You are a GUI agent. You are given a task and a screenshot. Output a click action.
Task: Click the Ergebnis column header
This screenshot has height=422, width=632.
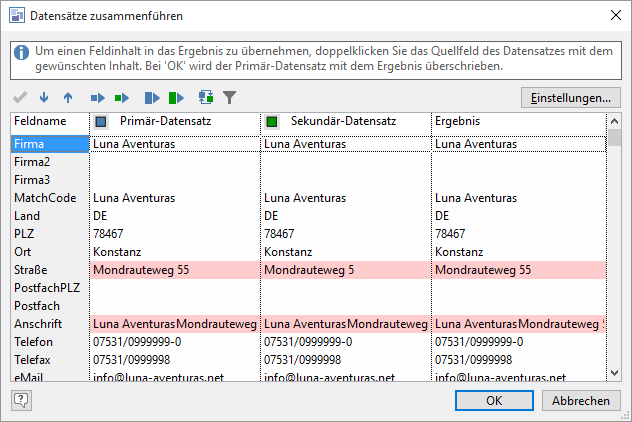click(517, 121)
